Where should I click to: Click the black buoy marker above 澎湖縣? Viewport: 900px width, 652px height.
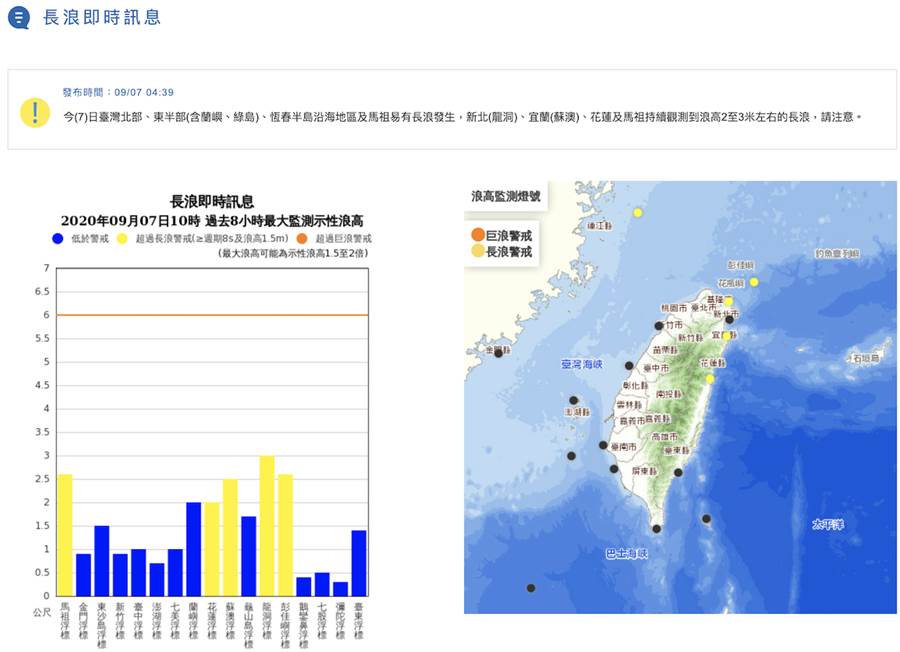tap(573, 401)
